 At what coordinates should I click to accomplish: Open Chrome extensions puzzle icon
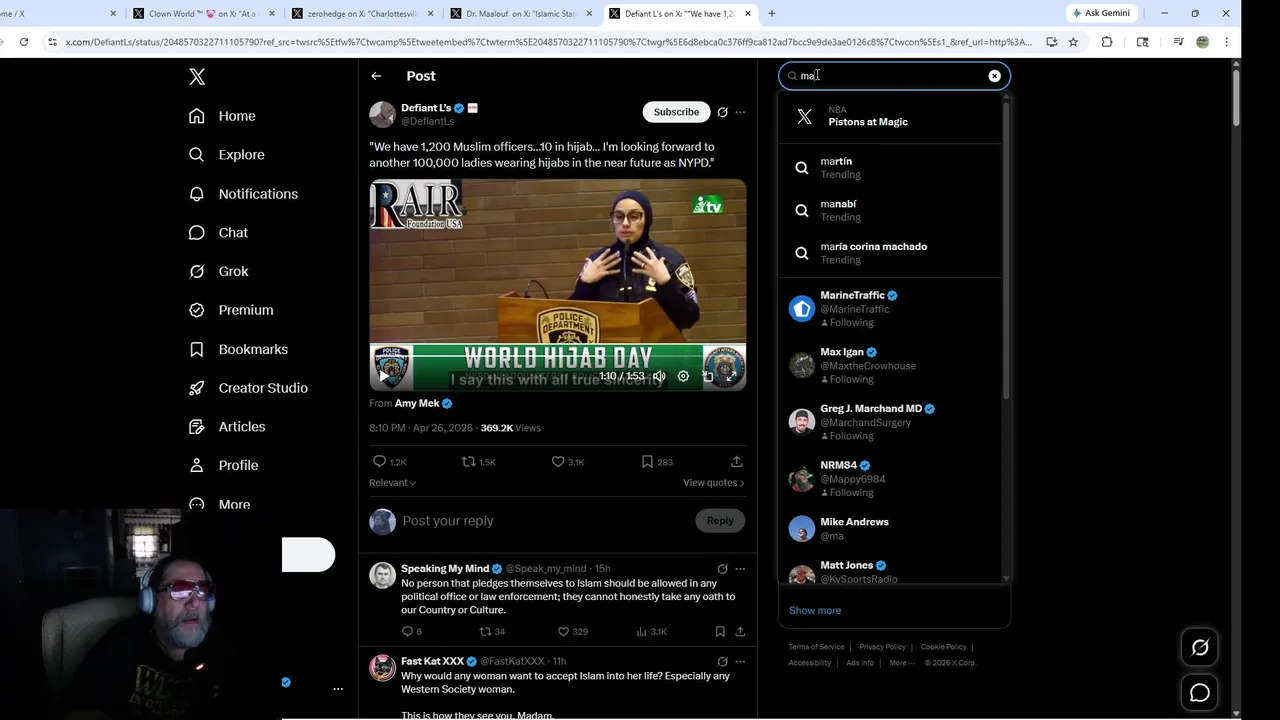1107,42
